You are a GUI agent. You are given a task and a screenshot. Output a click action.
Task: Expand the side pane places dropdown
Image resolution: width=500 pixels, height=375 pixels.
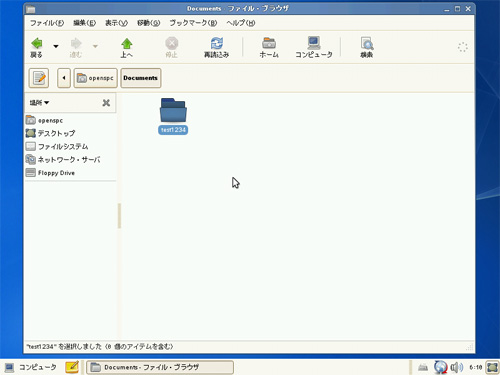pyautogui.click(x=39, y=103)
